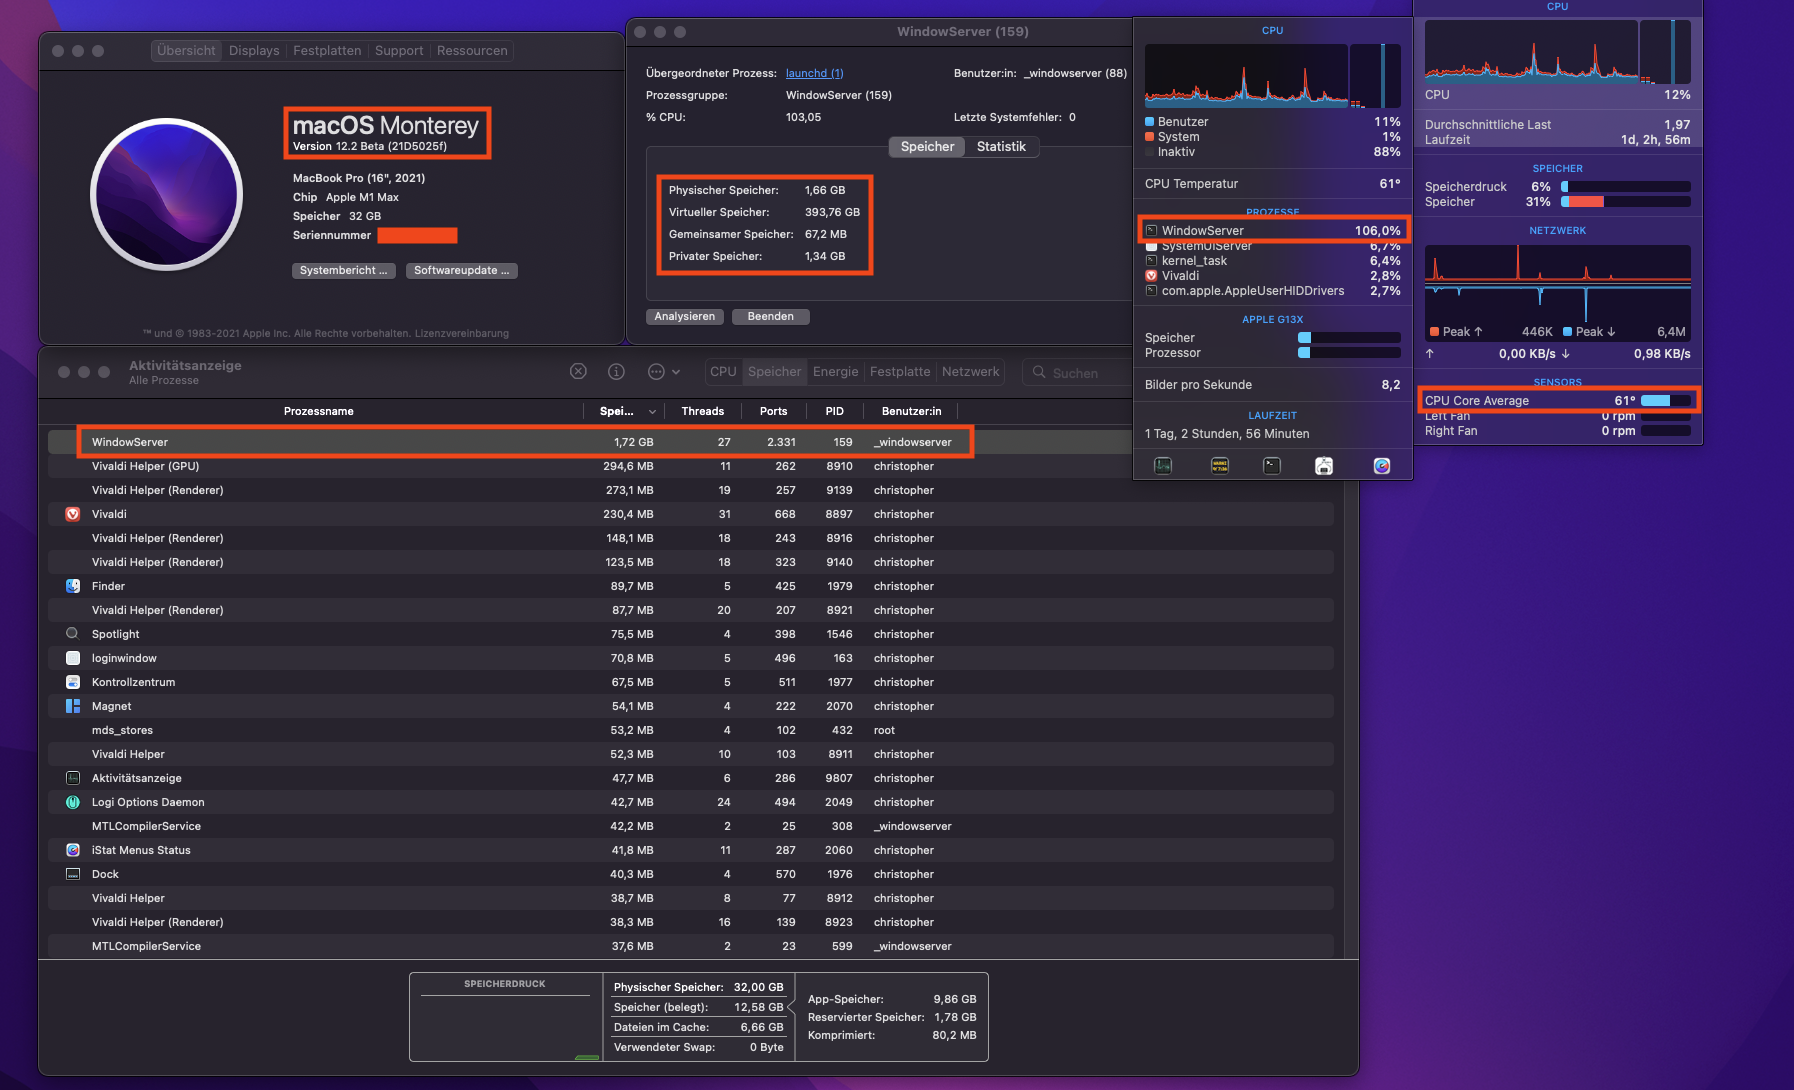Click Analysieren in the WindowServer window
The width and height of the screenshot is (1794, 1090).
(685, 317)
